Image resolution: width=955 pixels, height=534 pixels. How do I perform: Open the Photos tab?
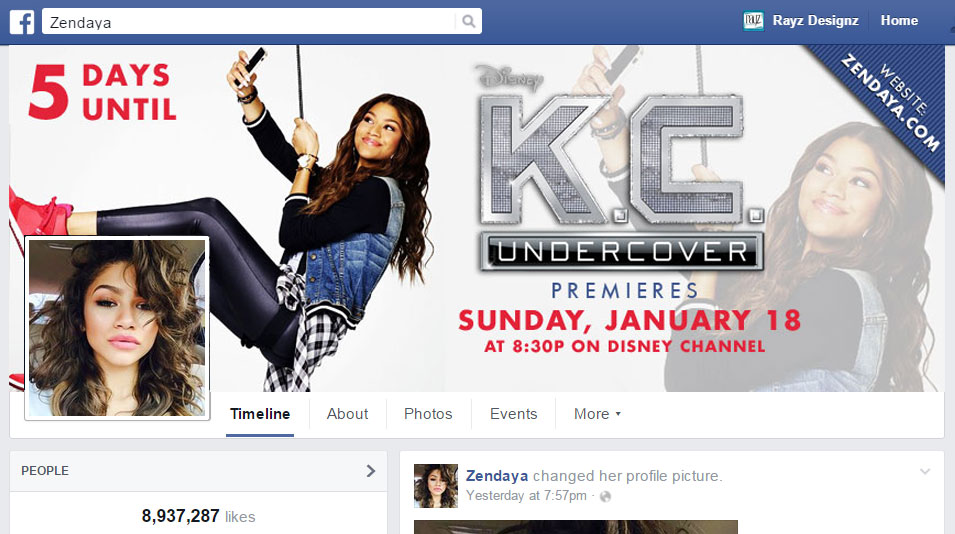point(428,414)
